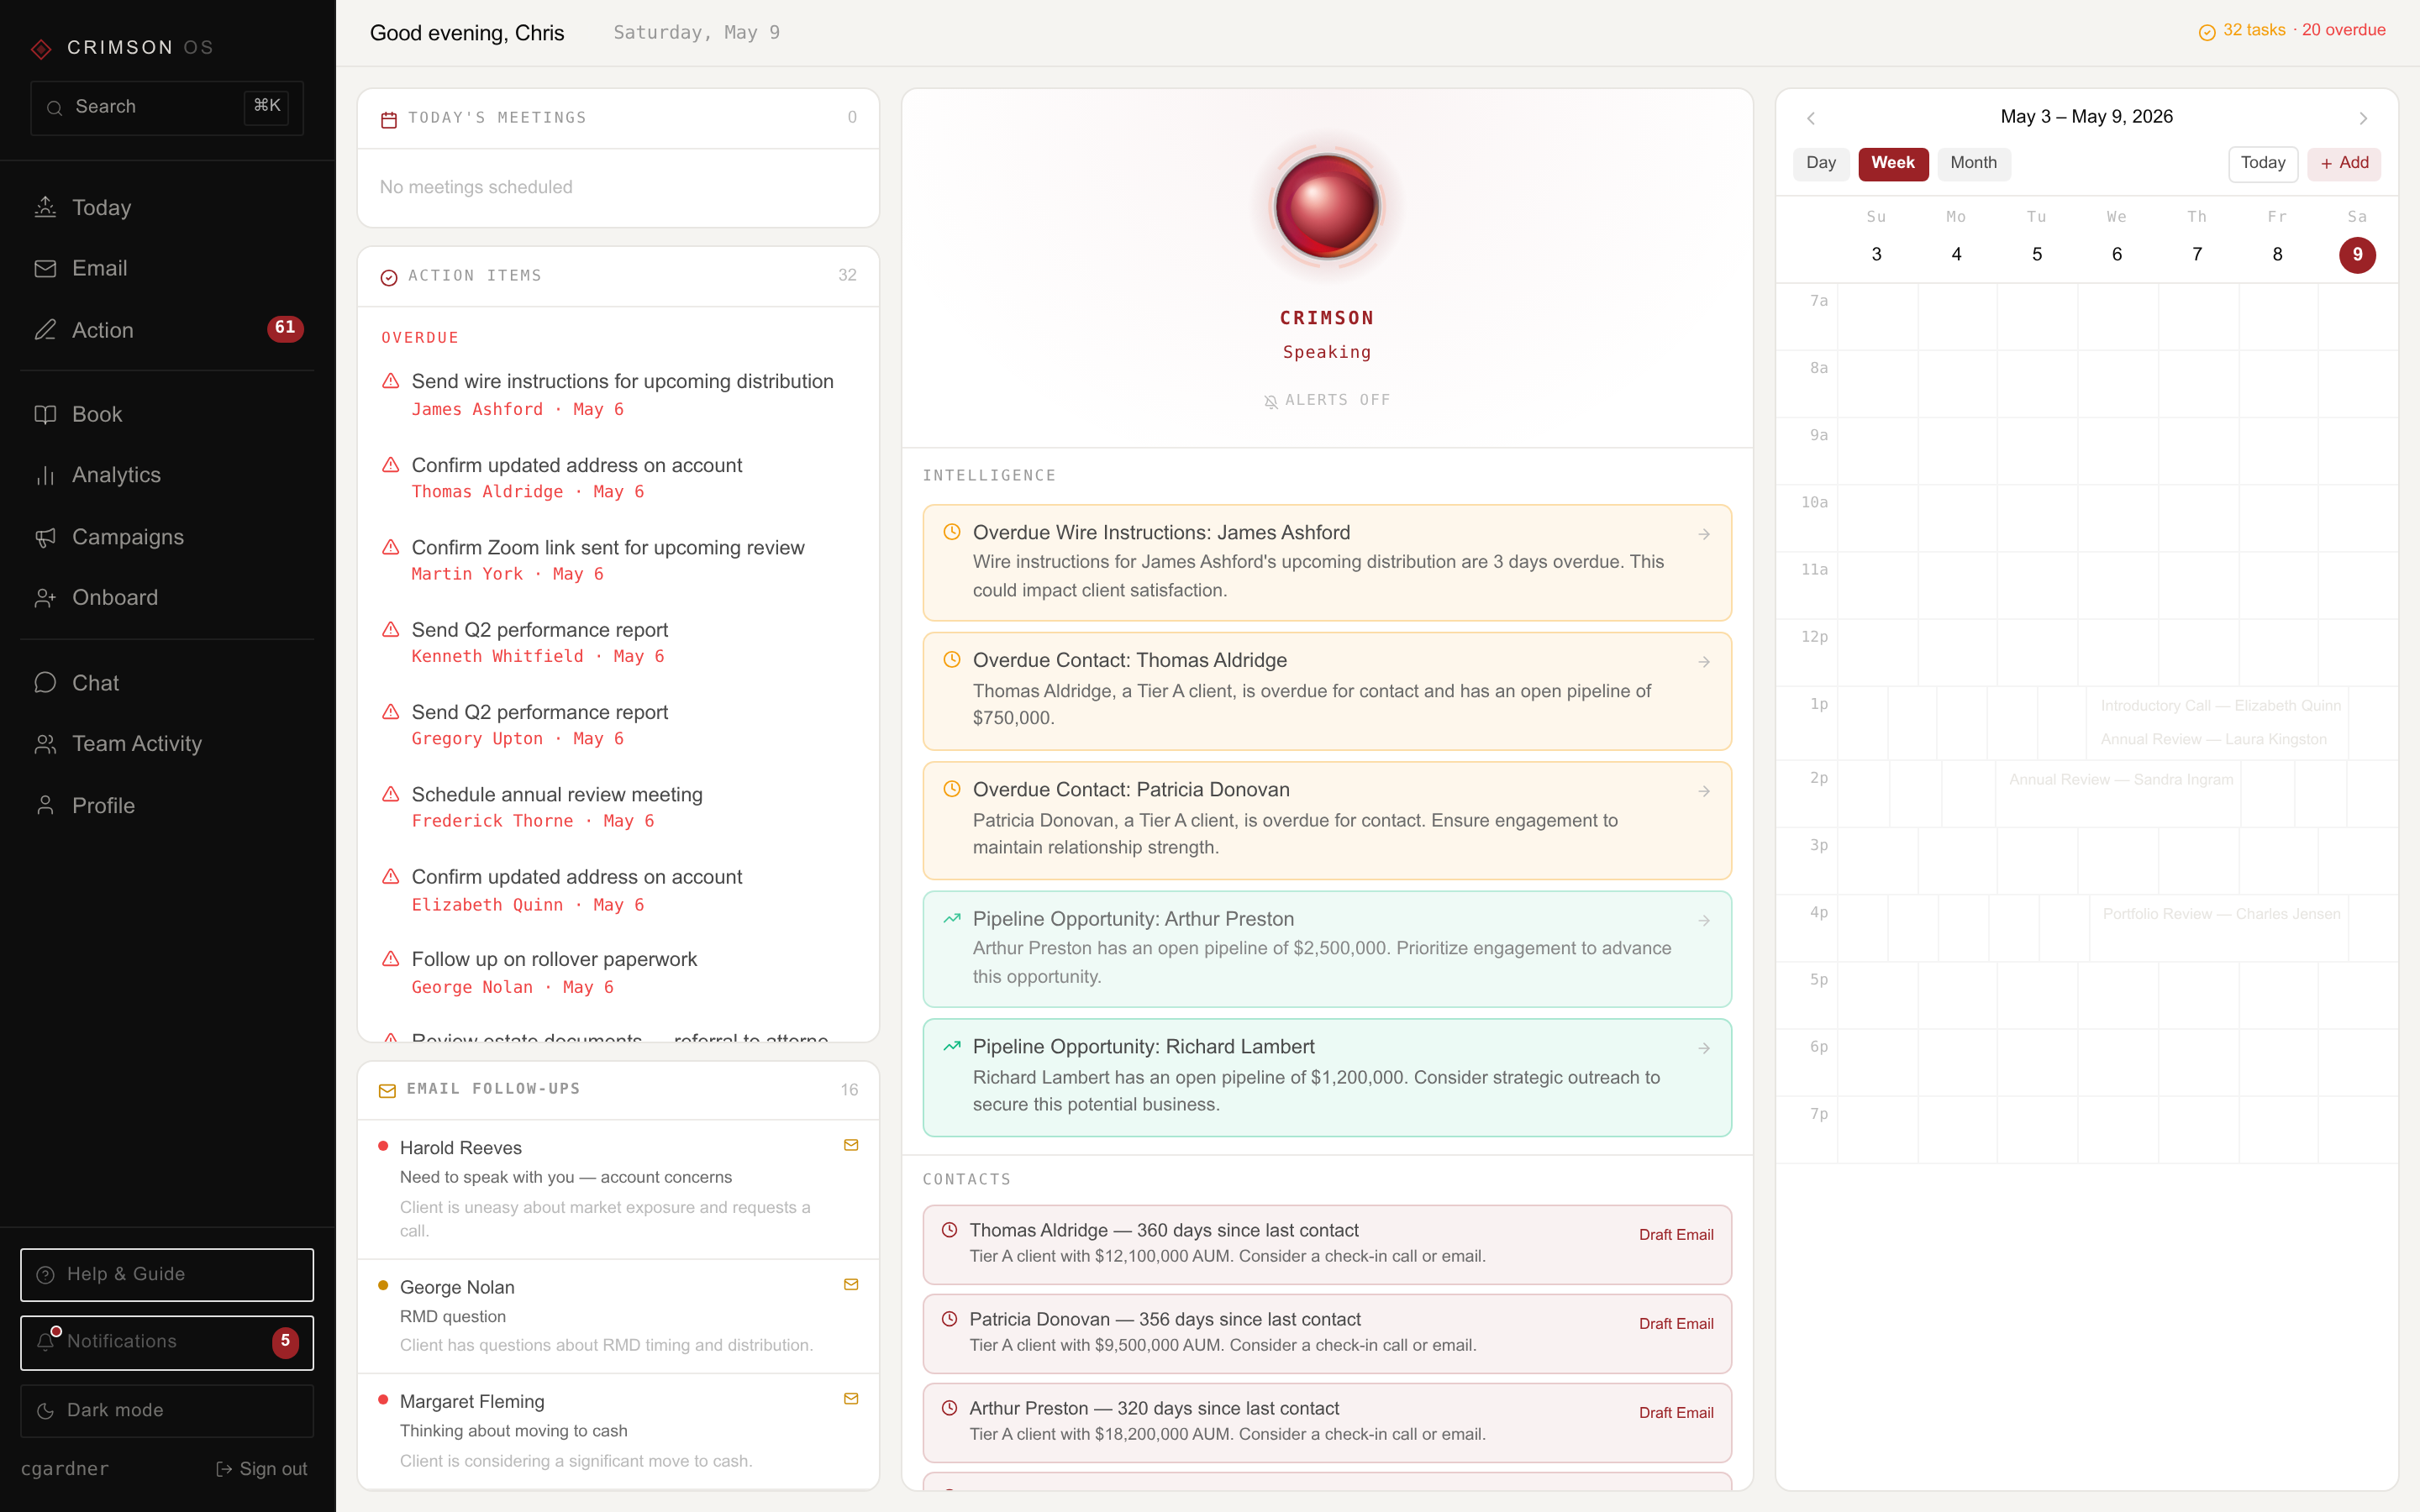The image size is (2420, 1512).
Task: Click warning icon beside Martin York task
Action: point(391,547)
